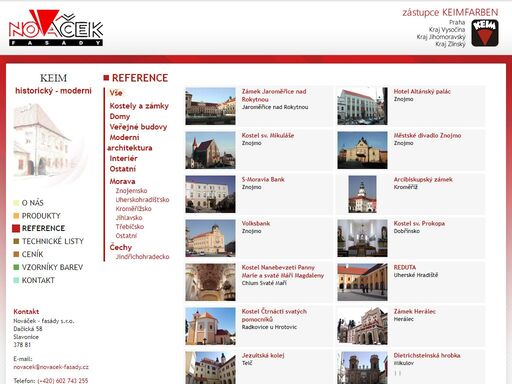Open the Jindřichohradecko region under Čechy
This screenshot has height=384, width=512.
[142, 257]
